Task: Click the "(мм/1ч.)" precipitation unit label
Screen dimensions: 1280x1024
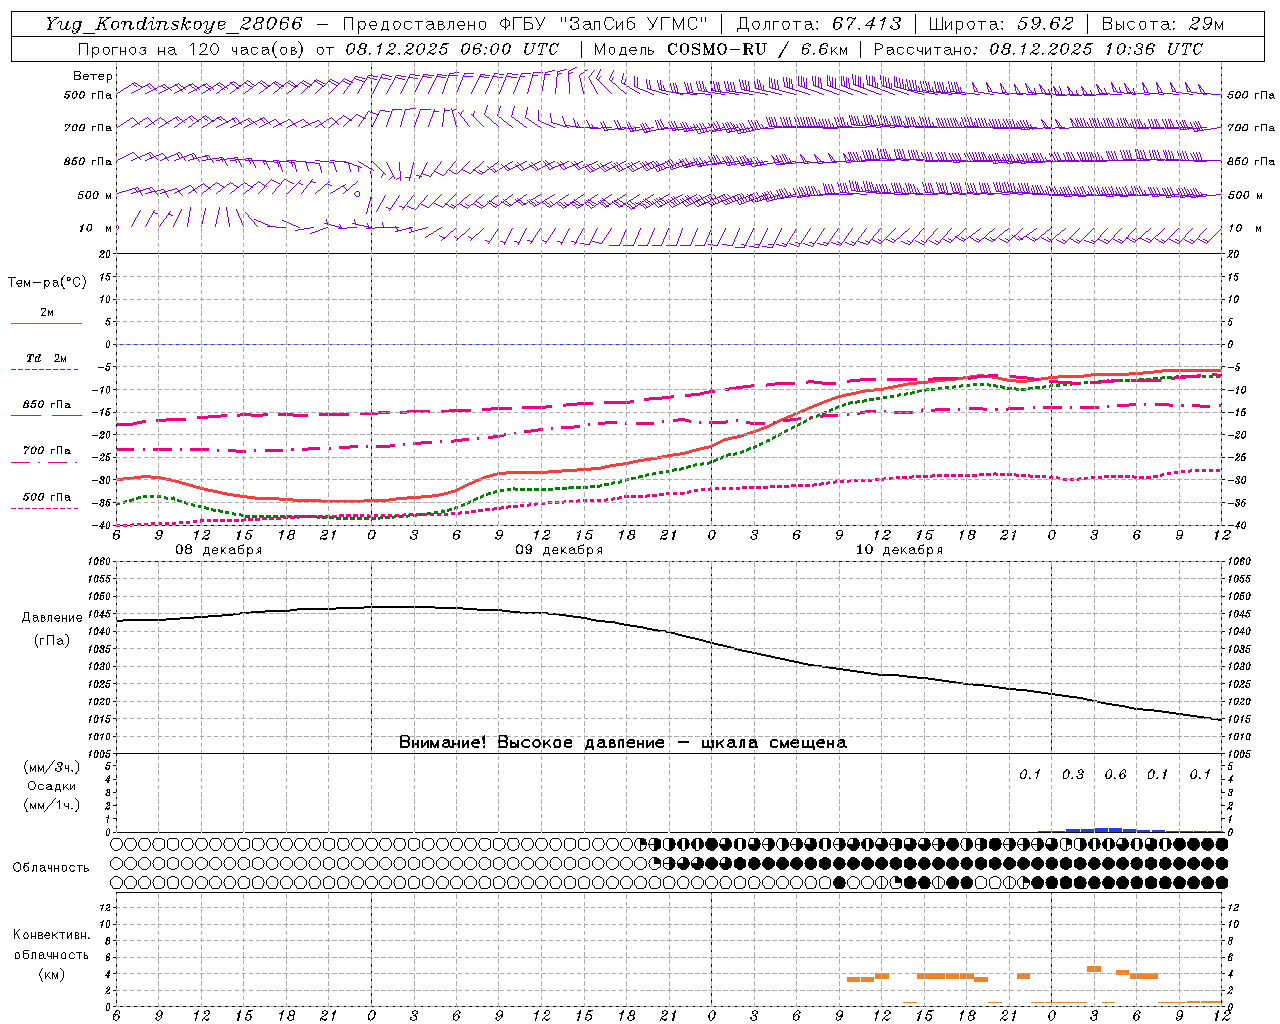Action: (x=52, y=805)
